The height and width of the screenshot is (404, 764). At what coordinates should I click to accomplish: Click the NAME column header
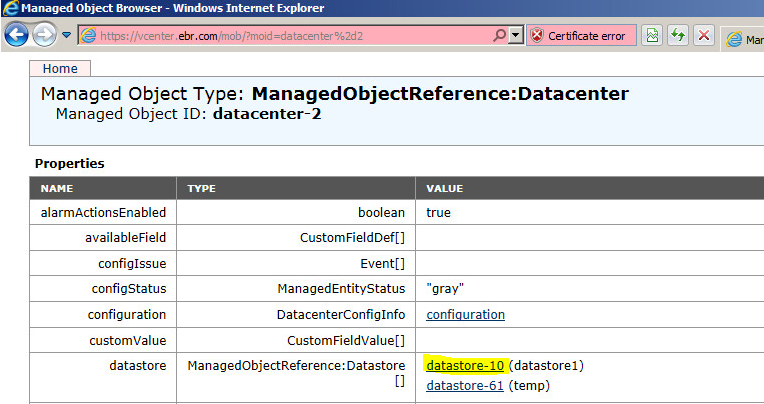pos(56,188)
